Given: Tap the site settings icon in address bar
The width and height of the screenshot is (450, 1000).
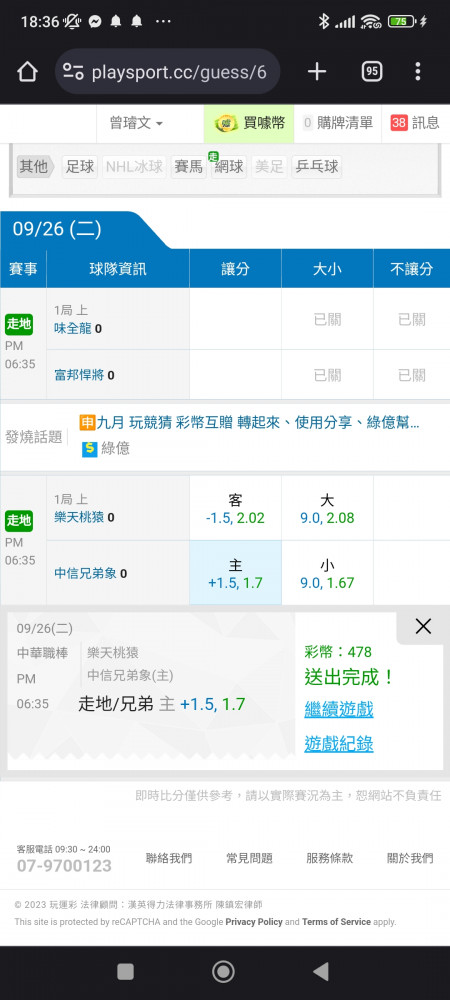Looking at the screenshot, I should [x=73, y=72].
